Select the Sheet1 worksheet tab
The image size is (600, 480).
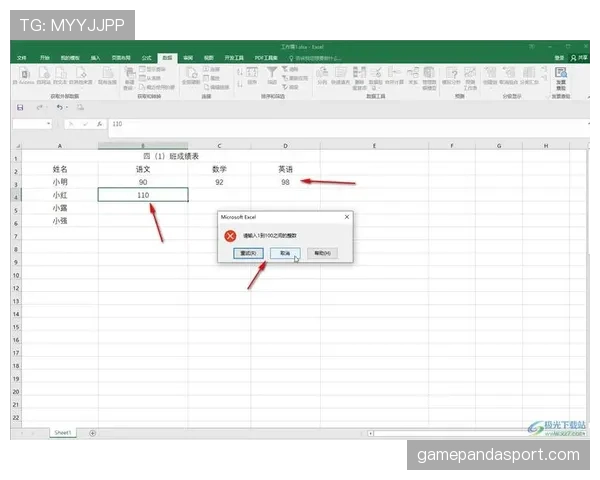coord(63,433)
